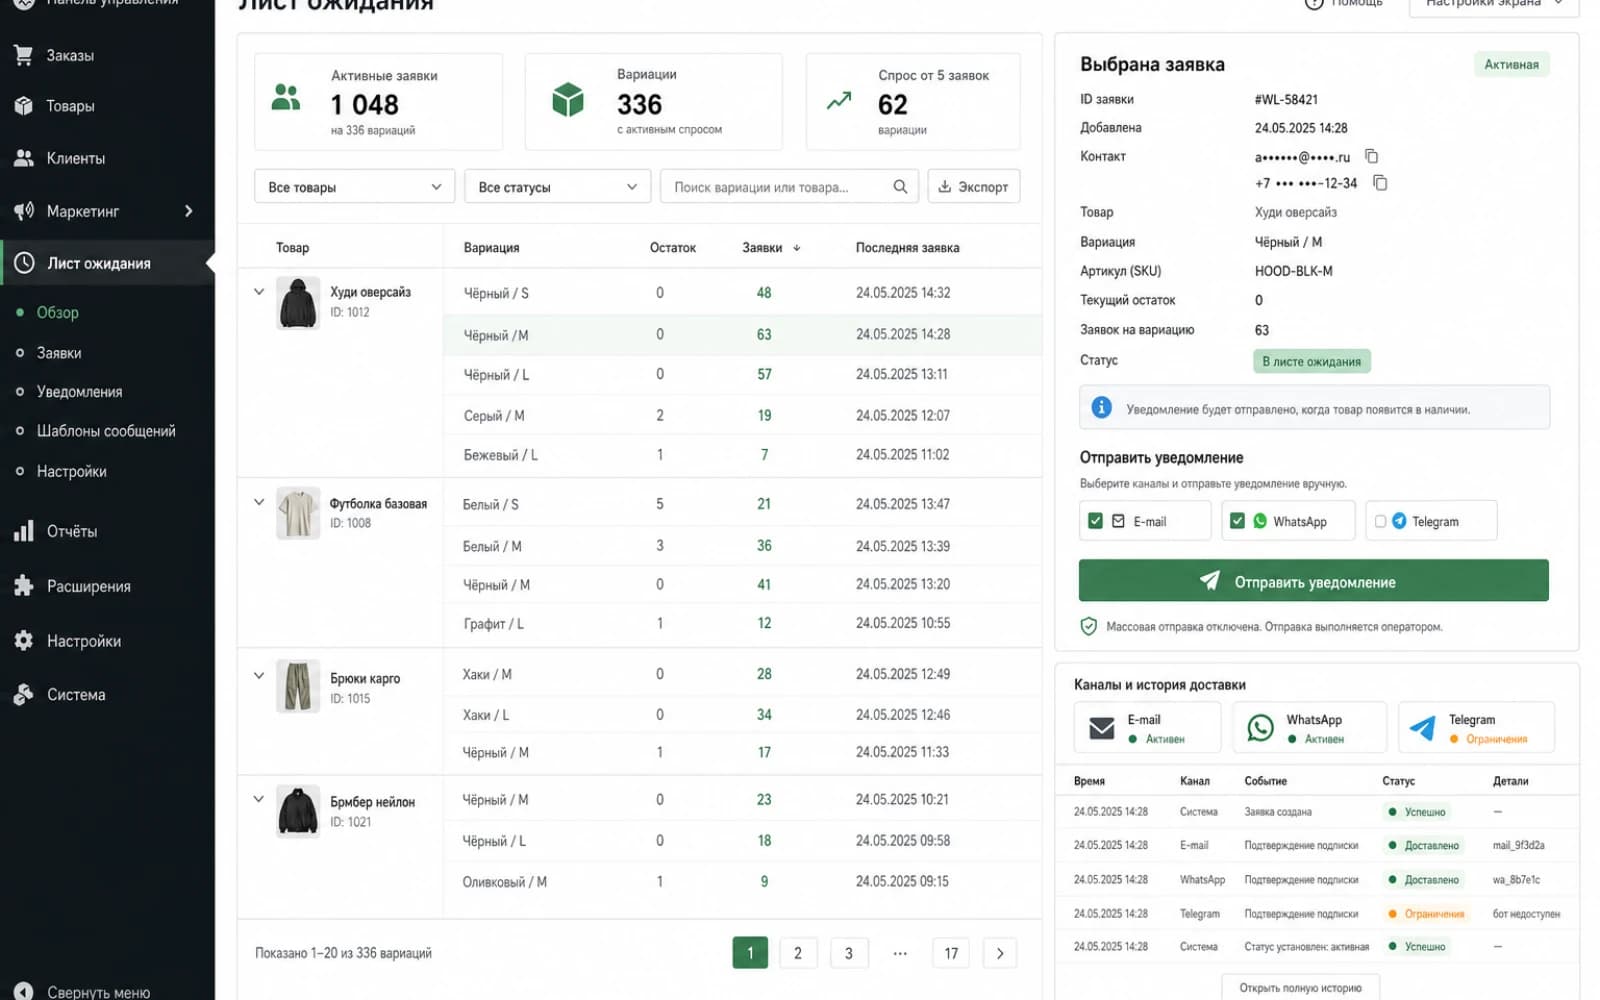1600x1000 pixels.
Task: Click the Клиенты people icon in sidebar
Action: 23,158
